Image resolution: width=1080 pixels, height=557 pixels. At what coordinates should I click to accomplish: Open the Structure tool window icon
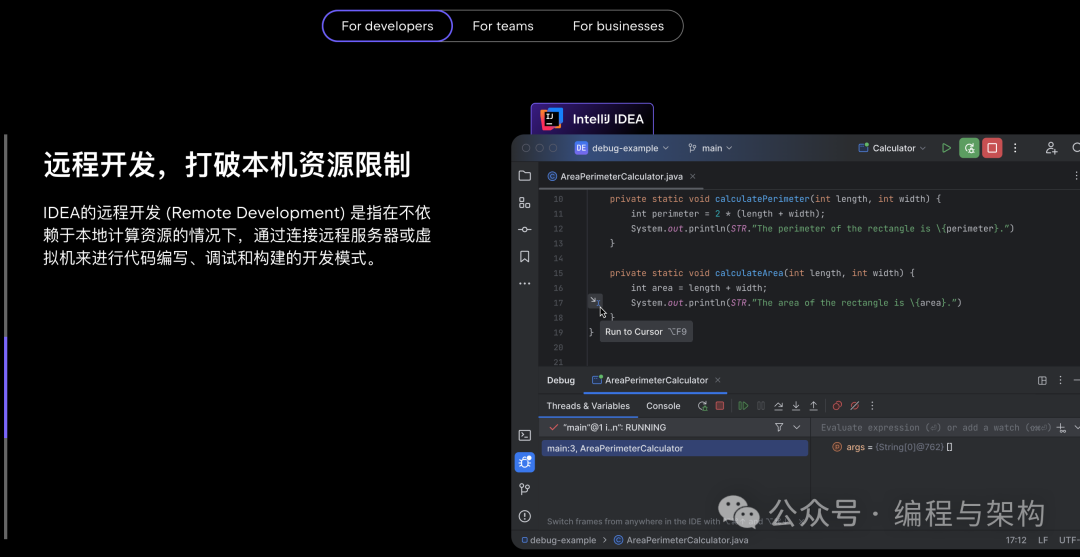pos(525,202)
